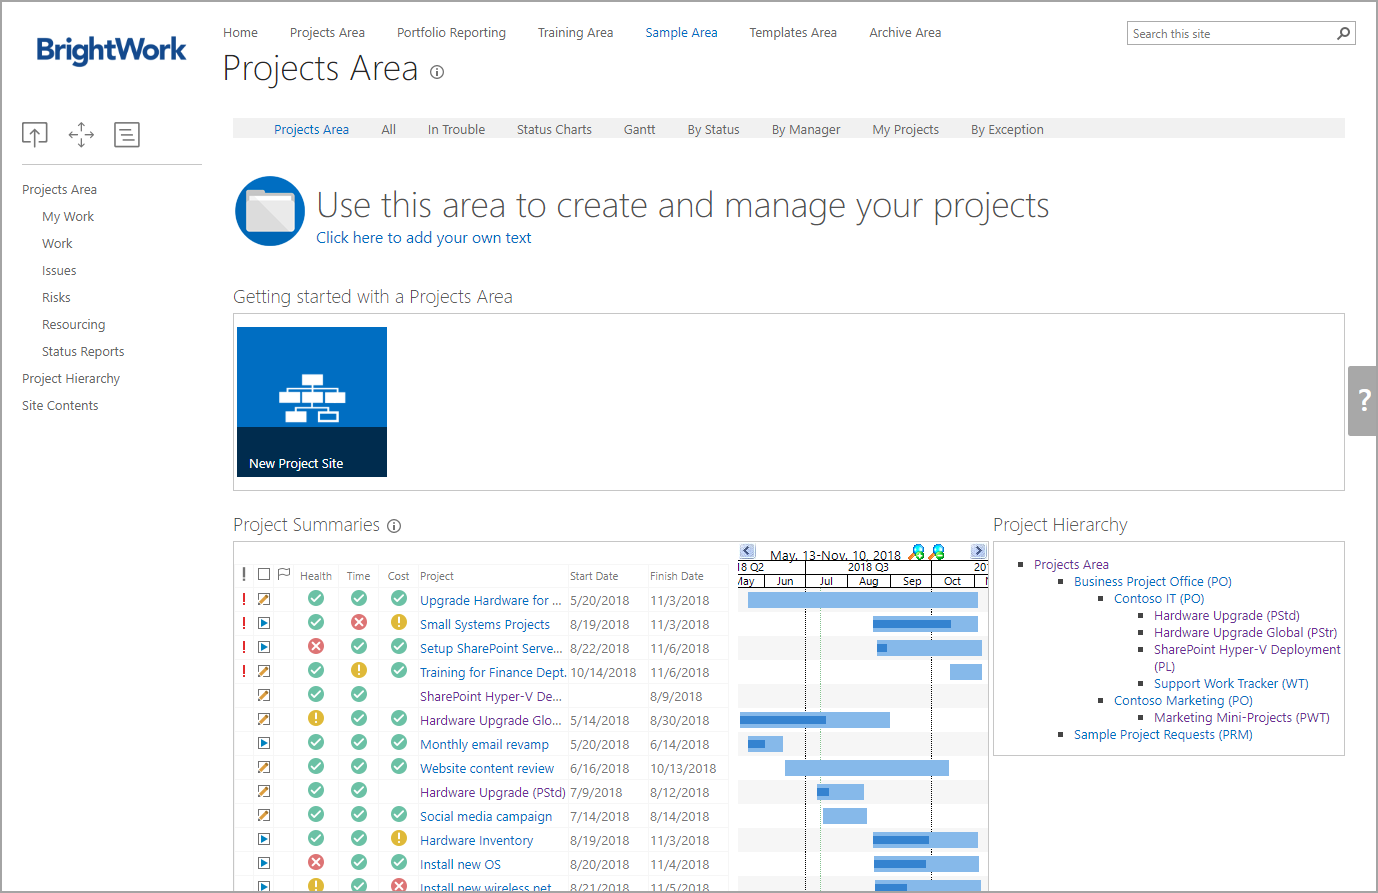Open Portfolio Reporting in top navigation
This screenshot has height=893, width=1378.
point(451,32)
